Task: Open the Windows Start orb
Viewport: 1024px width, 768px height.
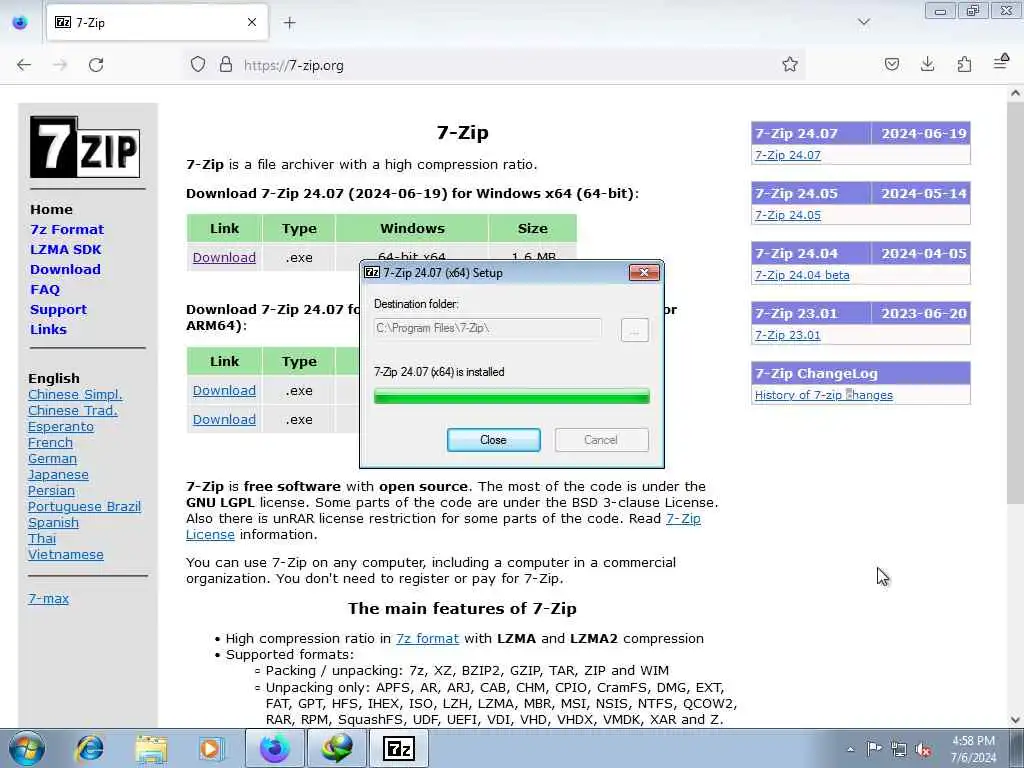Action: 26,748
